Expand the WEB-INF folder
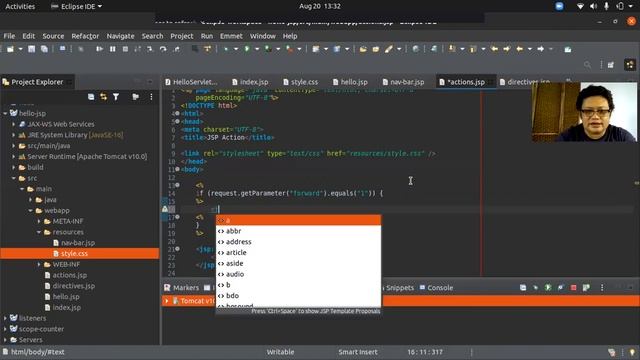This screenshot has width=640, height=360. click(x=39, y=264)
